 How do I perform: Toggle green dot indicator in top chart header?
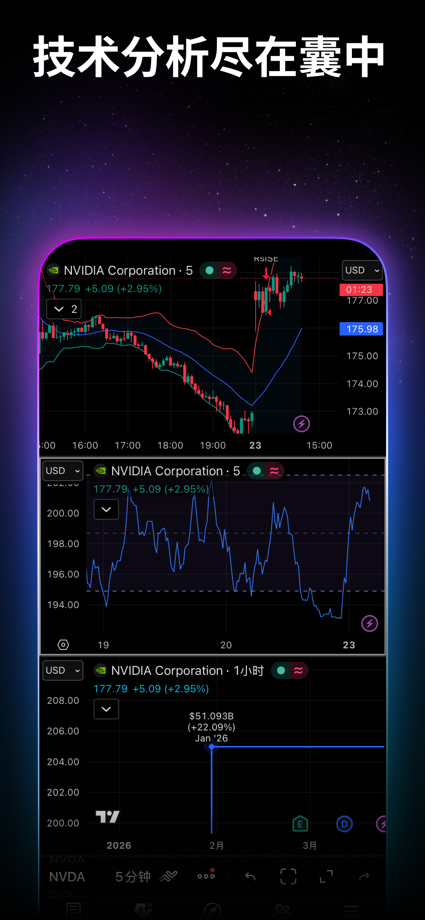coord(210,270)
